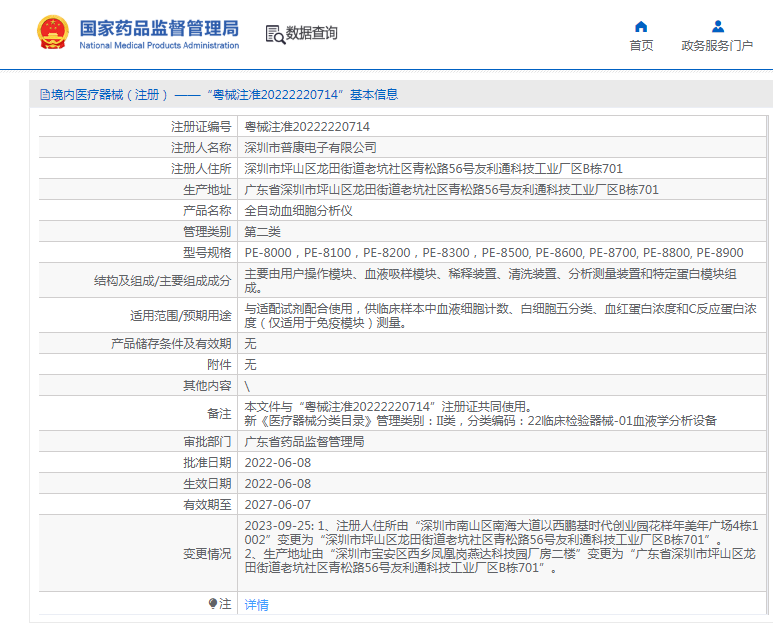Click the 附件 row label
Screen dimensions: 773x624
click(219, 365)
